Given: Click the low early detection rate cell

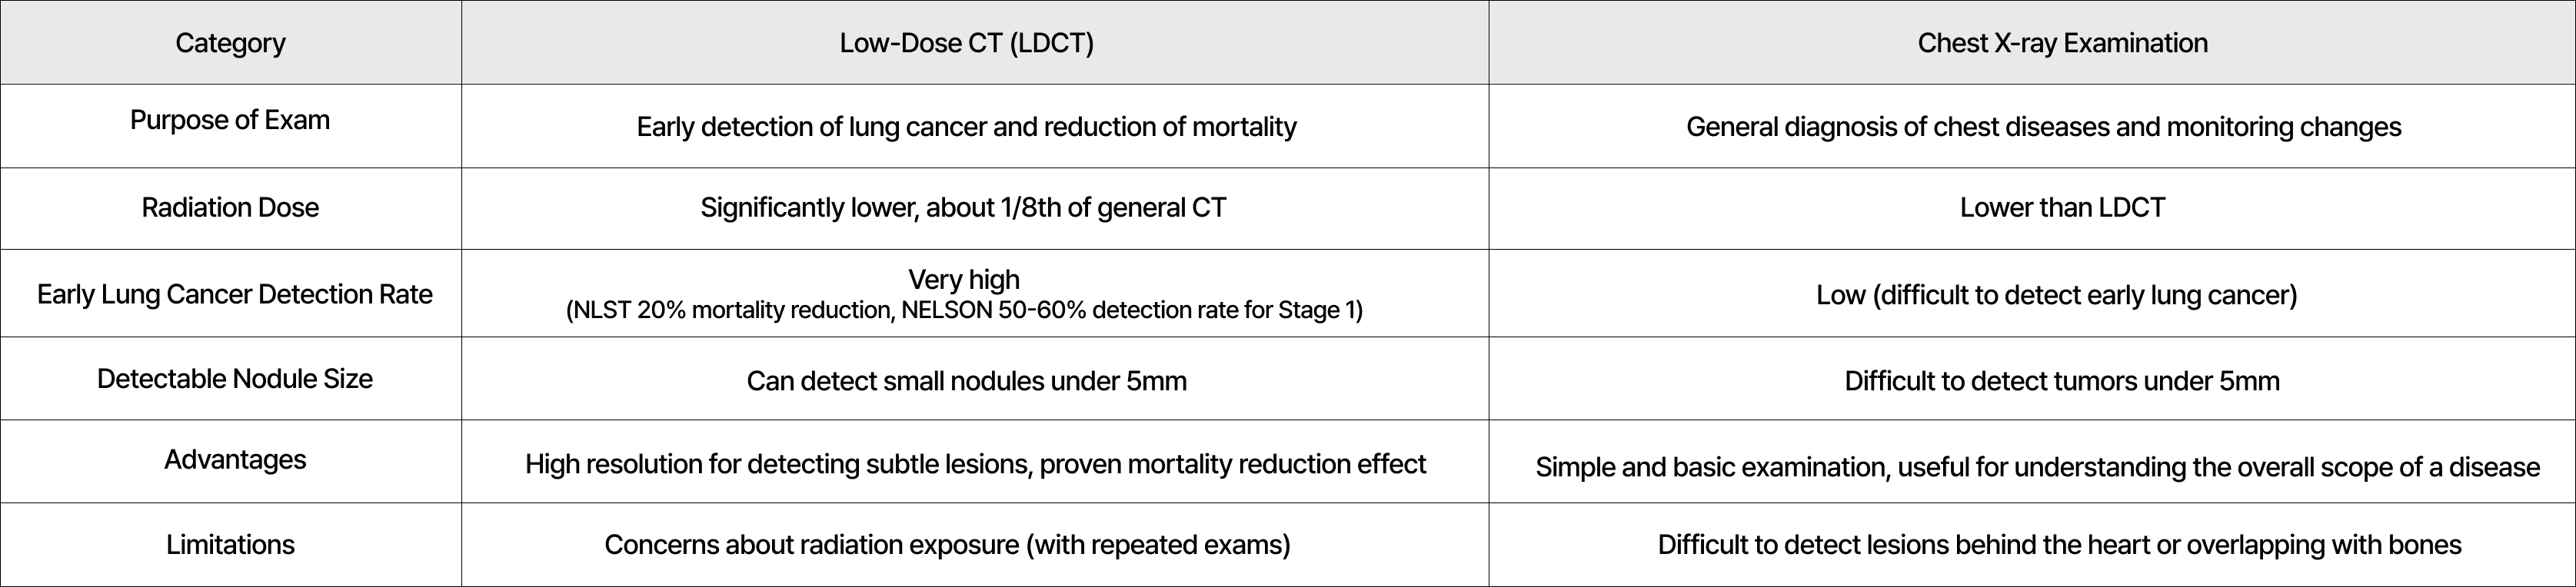Looking at the screenshot, I should 2056,295.
